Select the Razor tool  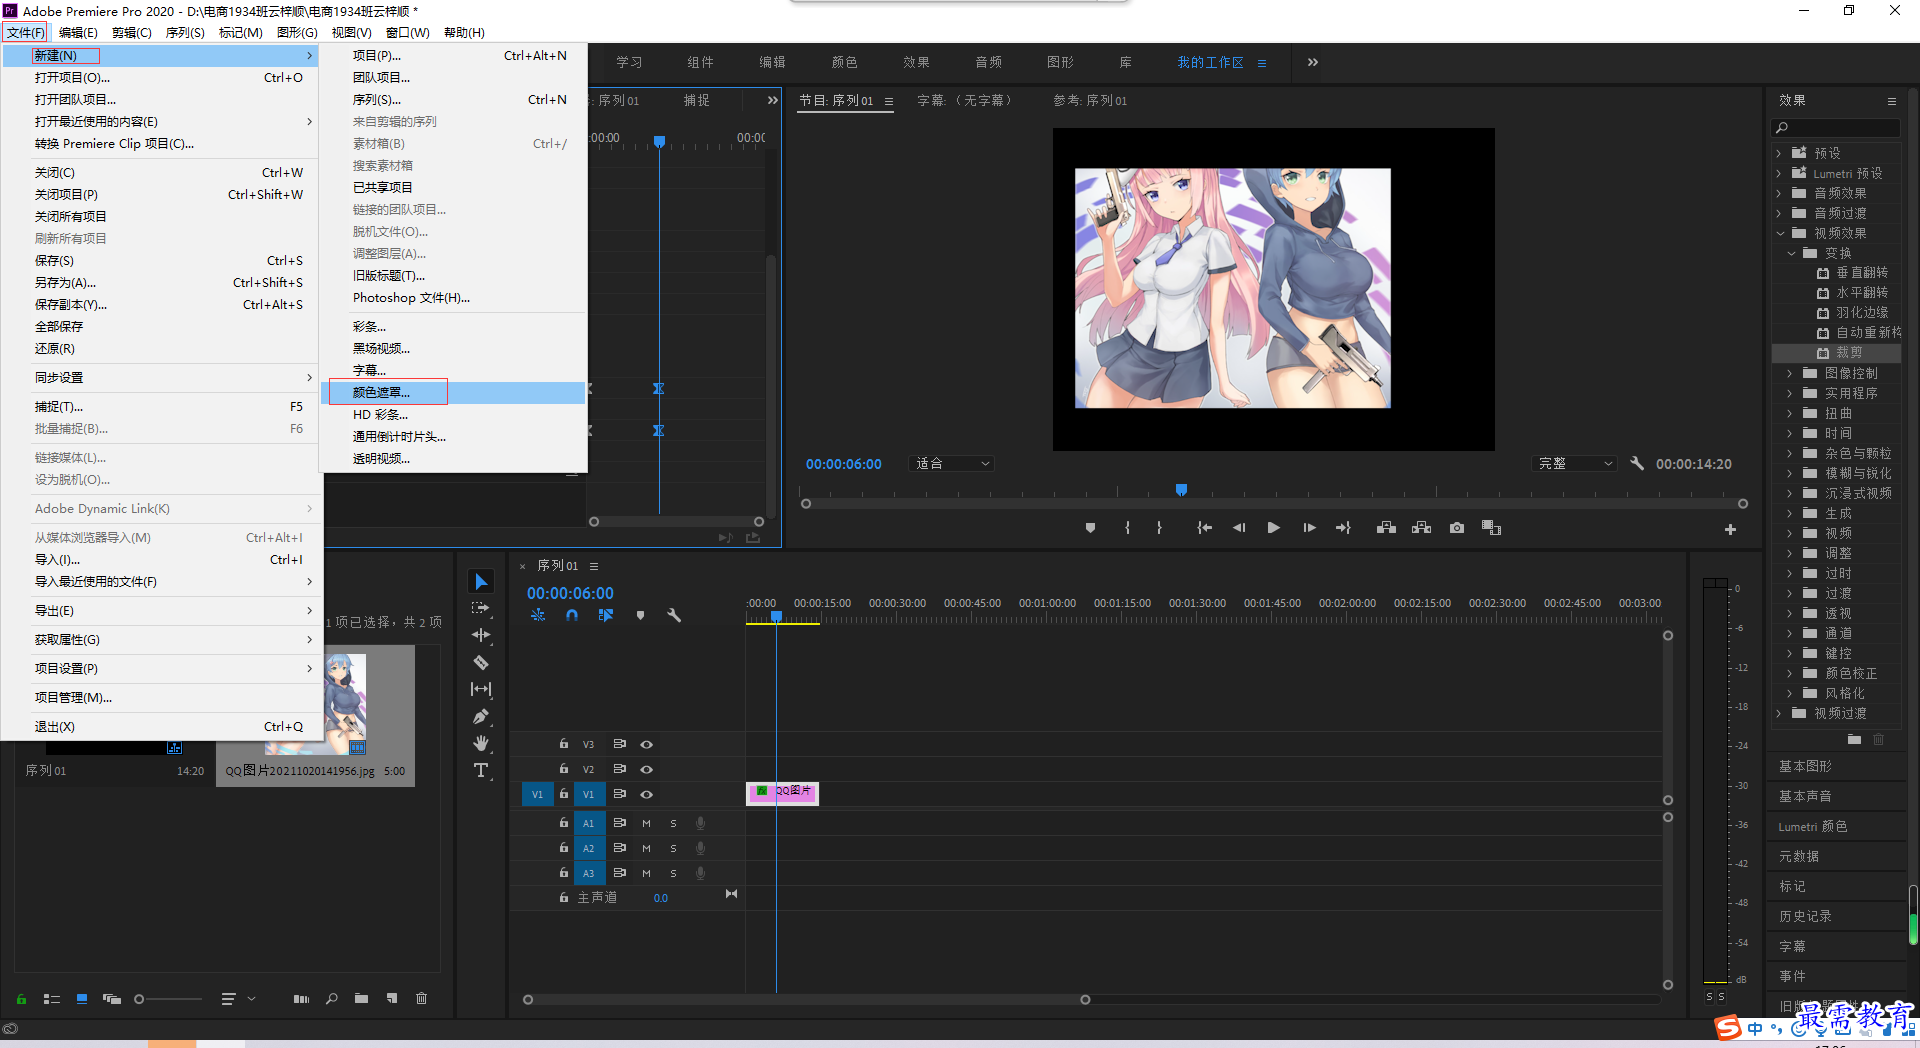tap(481, 662)
